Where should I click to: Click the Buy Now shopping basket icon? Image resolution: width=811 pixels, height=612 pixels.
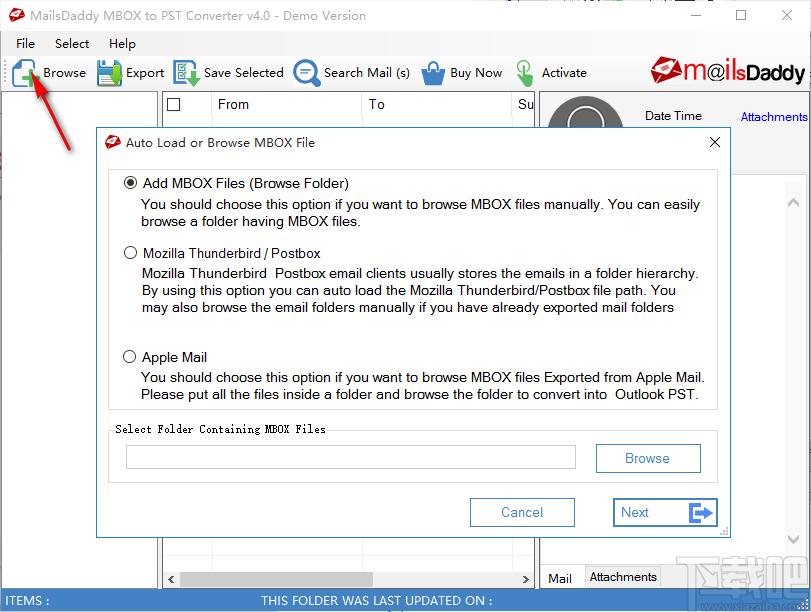pos(433,72)
